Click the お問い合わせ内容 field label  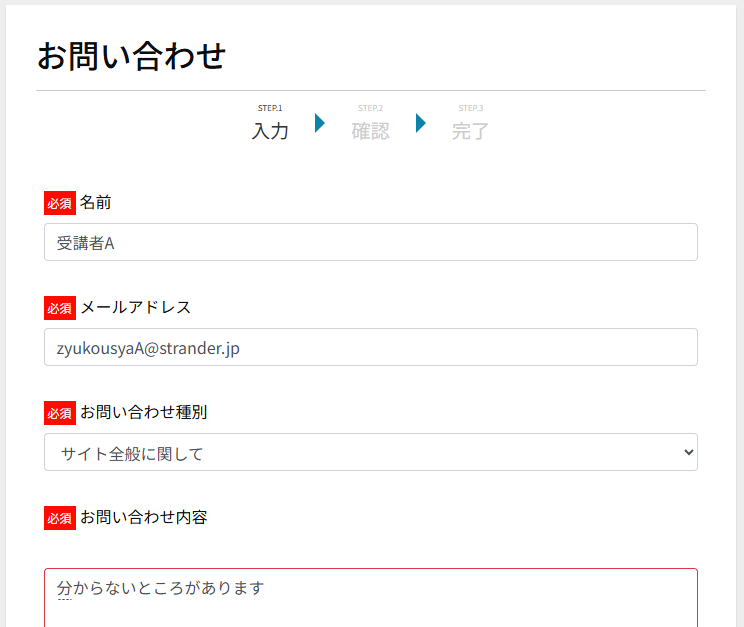pyautogui.click(x=143, y=517)
